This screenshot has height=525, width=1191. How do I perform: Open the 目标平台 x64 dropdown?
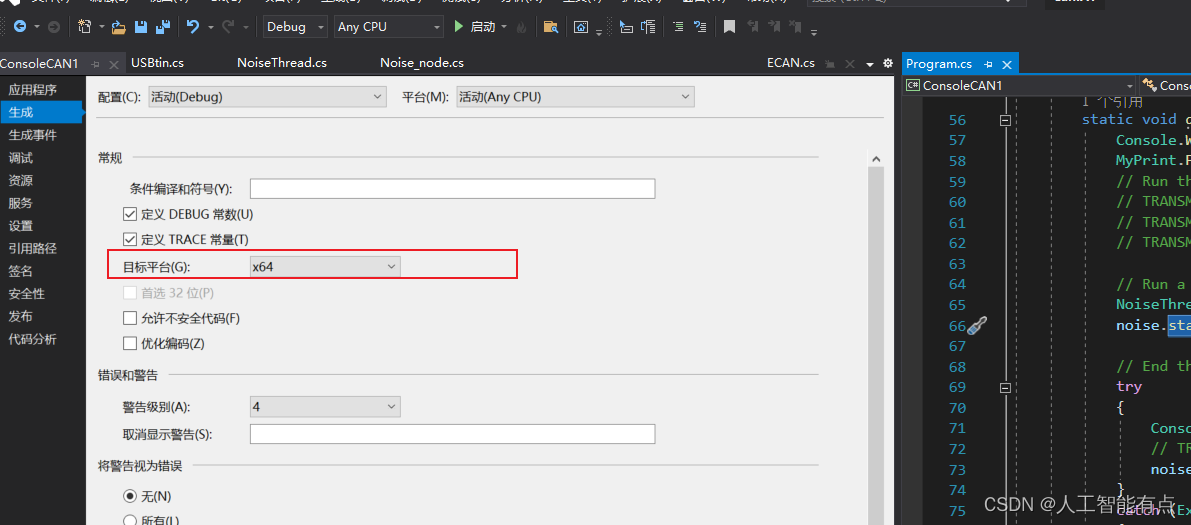click(325, 266)
